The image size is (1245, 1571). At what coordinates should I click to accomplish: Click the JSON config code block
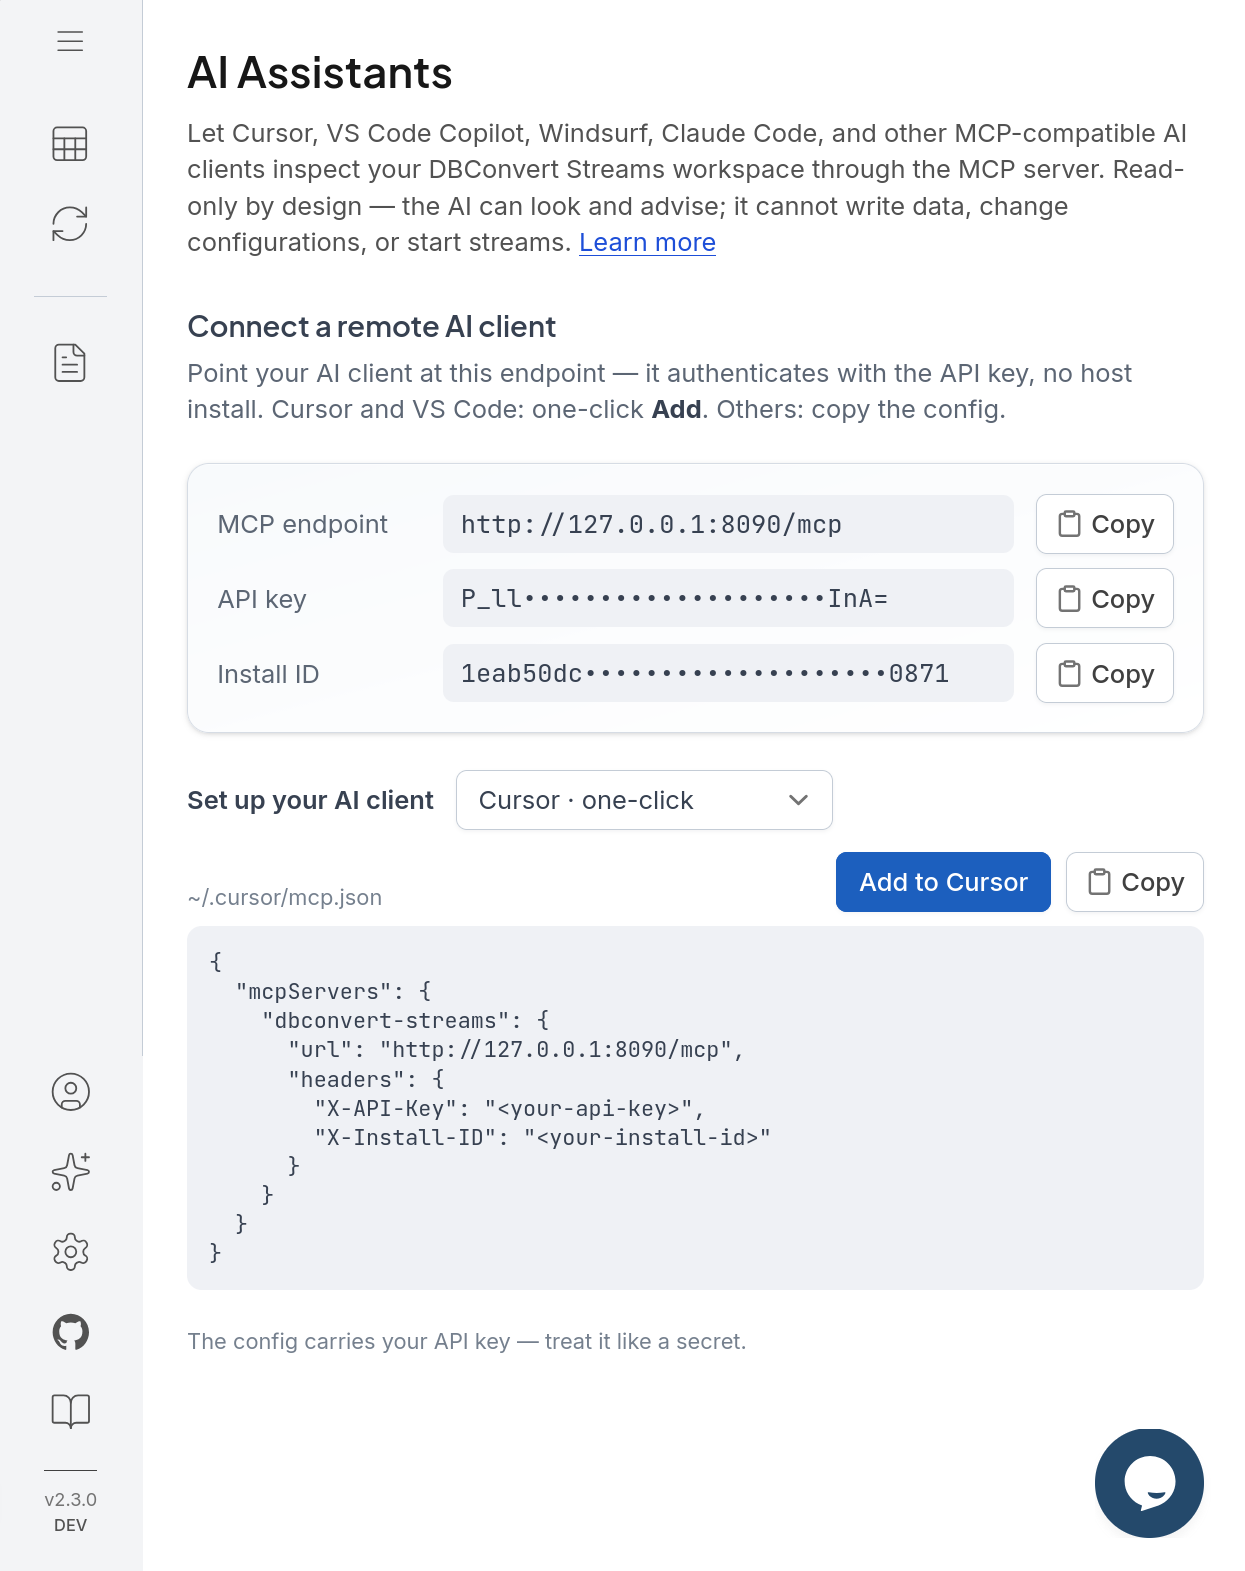pos(695,1108)
